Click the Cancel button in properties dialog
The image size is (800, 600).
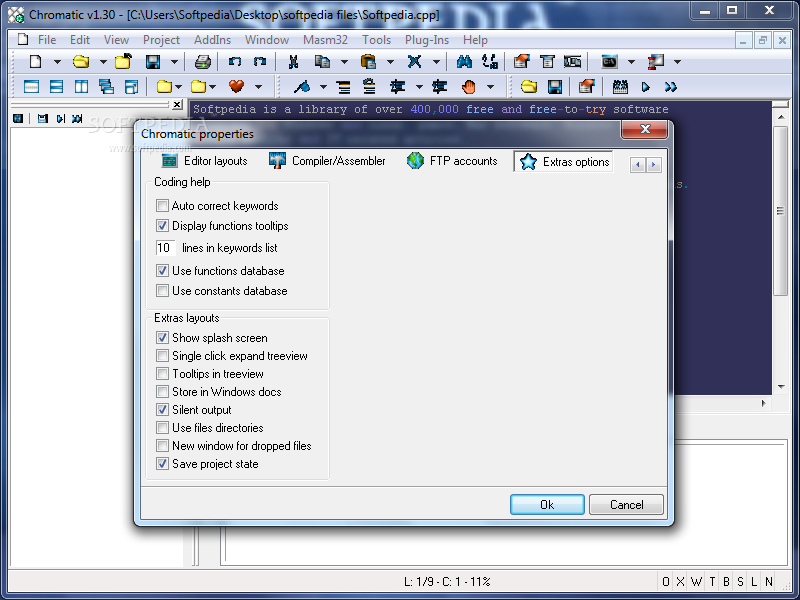tap(627, 505)
